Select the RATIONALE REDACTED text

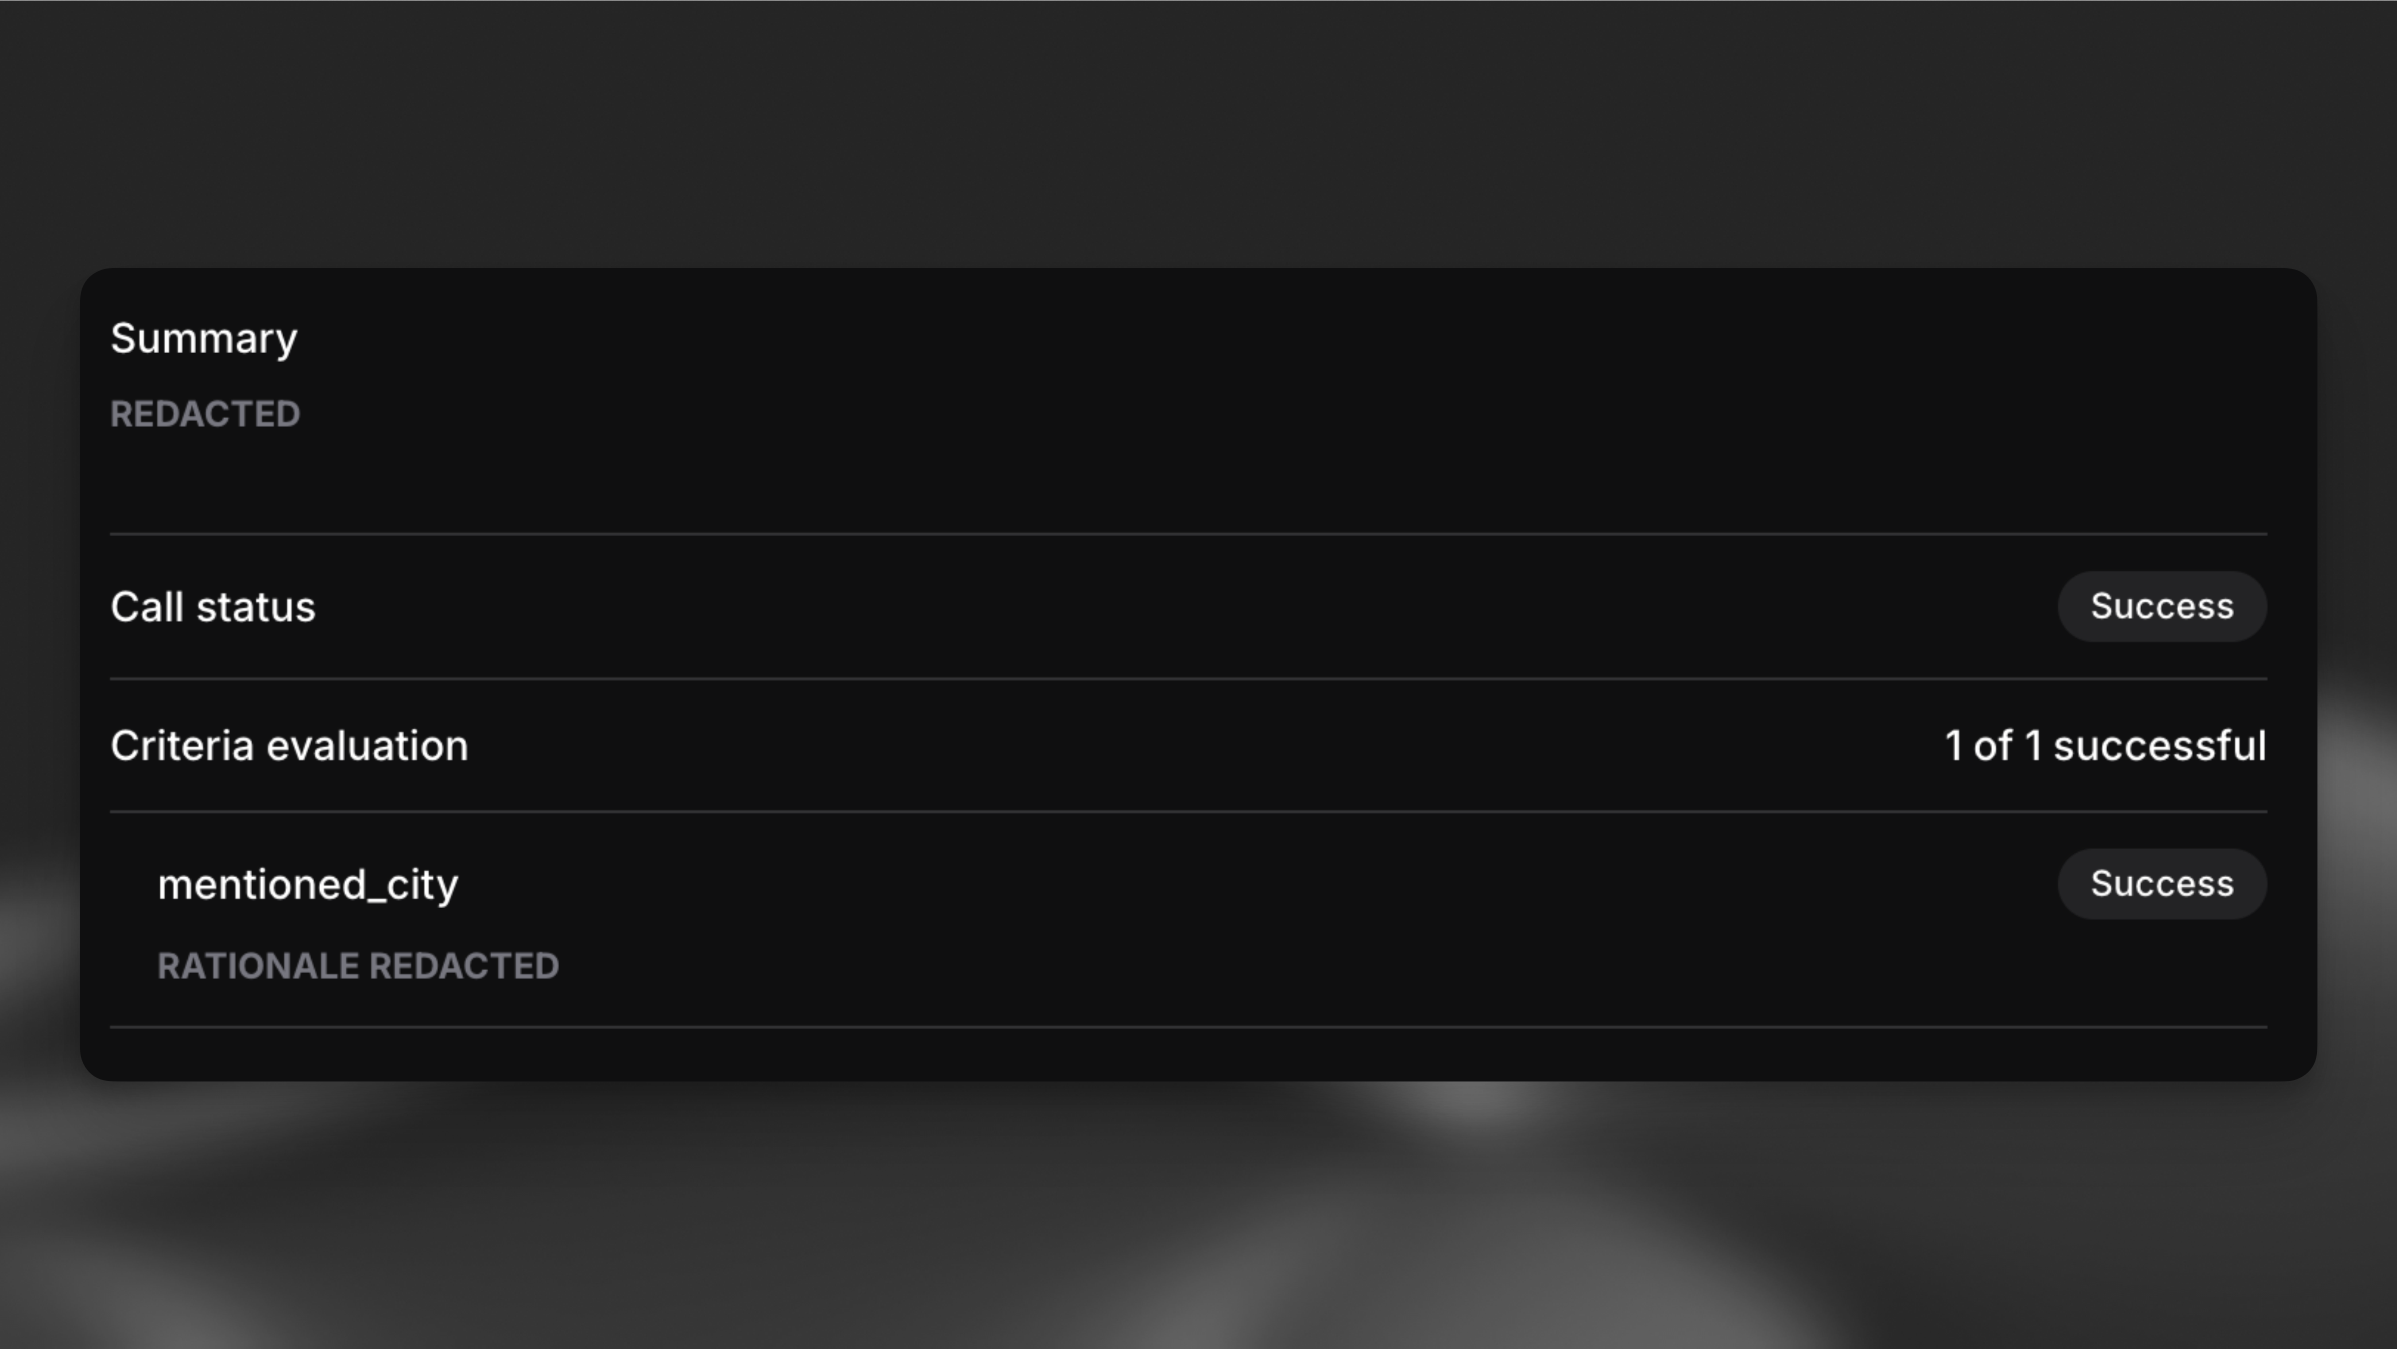(358, 966)
